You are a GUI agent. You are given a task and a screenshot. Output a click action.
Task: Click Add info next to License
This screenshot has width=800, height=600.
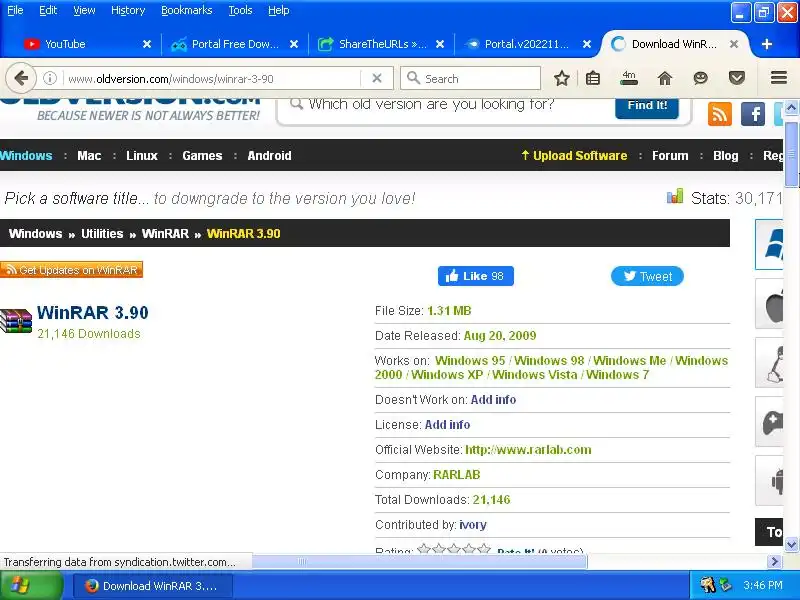(x=447, y=424)
